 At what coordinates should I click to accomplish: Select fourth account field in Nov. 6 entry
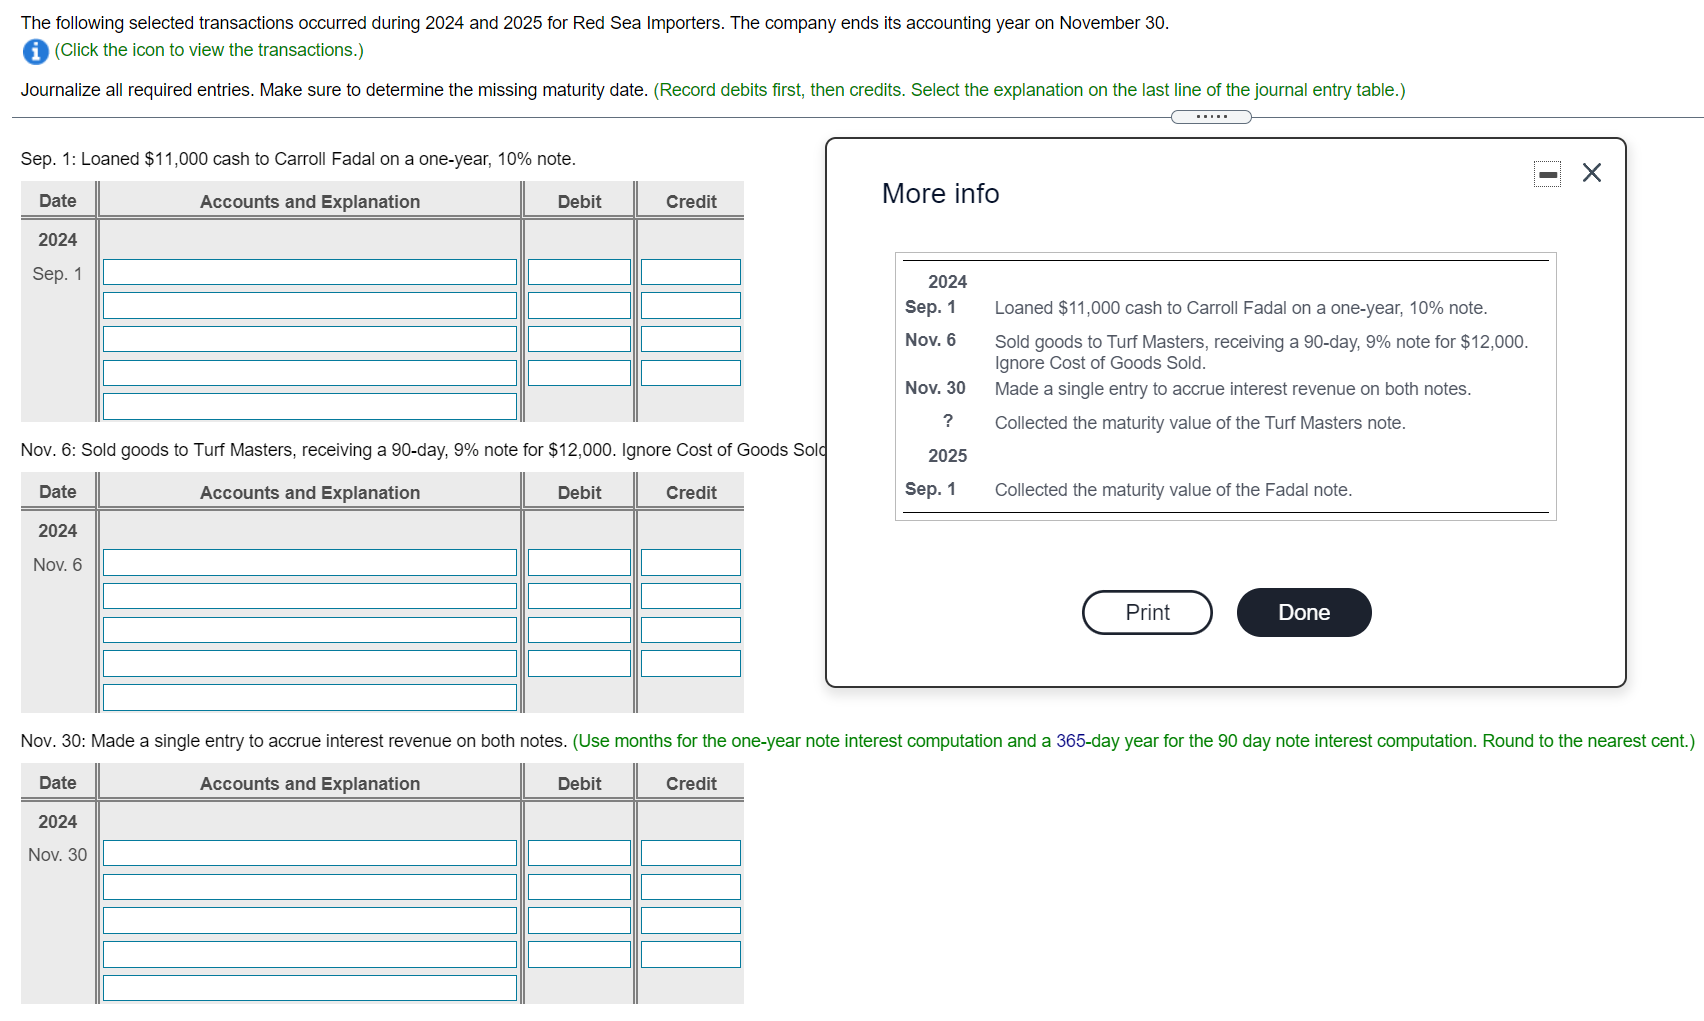[310, 663]
